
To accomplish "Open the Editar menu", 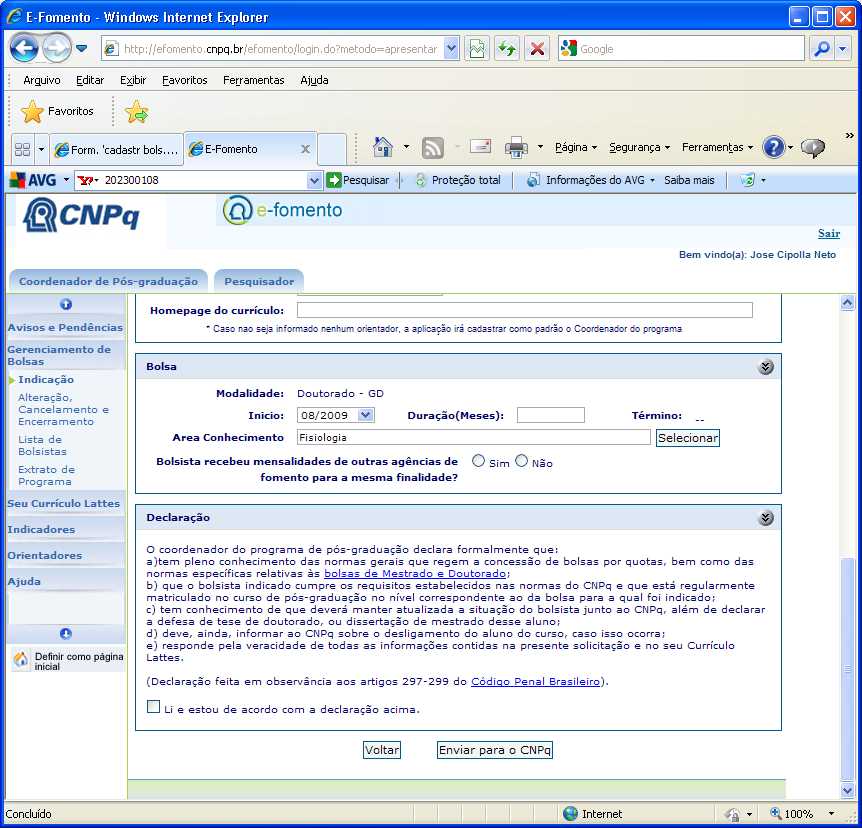I will (90, 80).
